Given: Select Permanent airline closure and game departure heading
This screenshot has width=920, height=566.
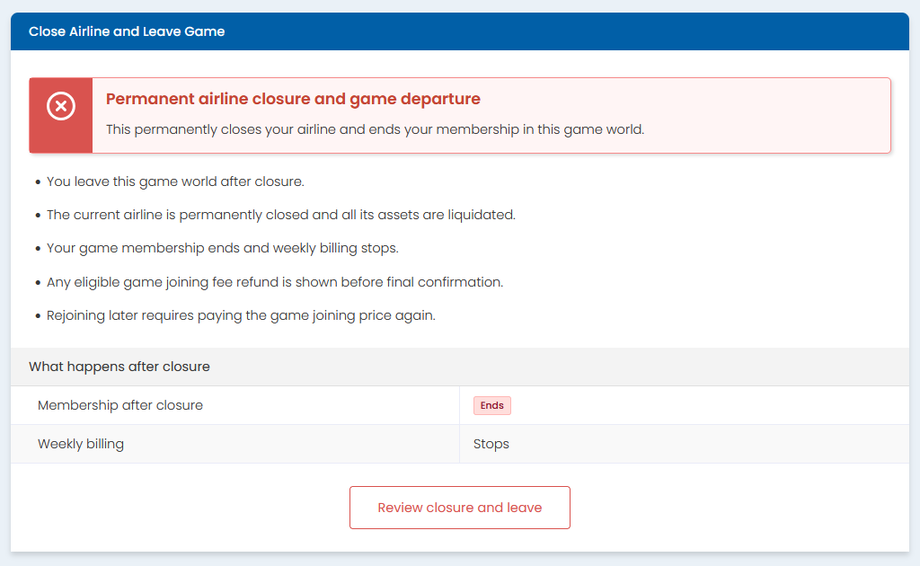Looking at the screenshot, I should [x=293, y=99].
